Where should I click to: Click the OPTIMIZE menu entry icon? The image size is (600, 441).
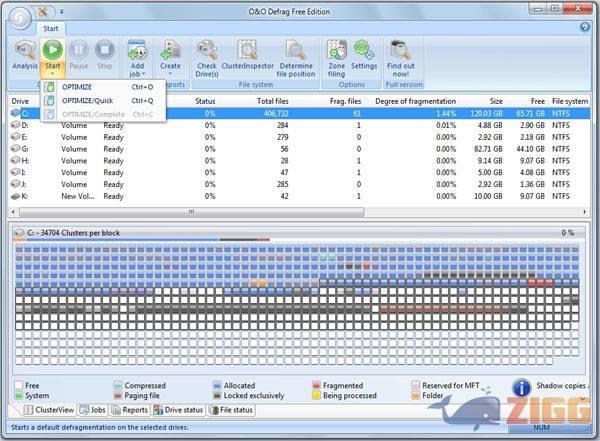point(49,87)
